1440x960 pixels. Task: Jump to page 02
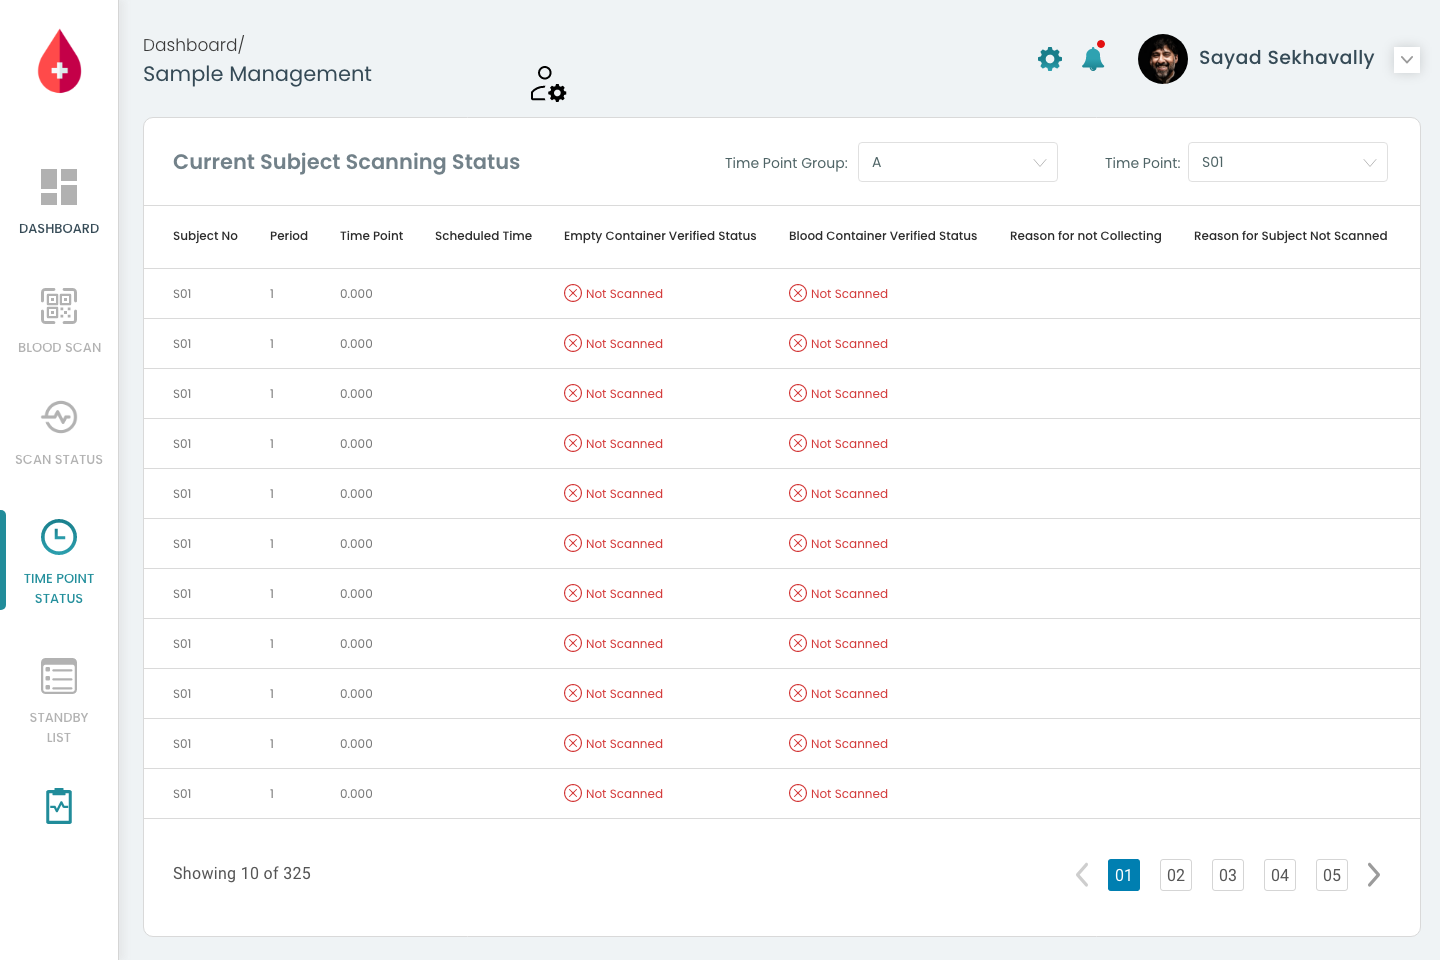pyautogui.click(x=1176, y=875)
